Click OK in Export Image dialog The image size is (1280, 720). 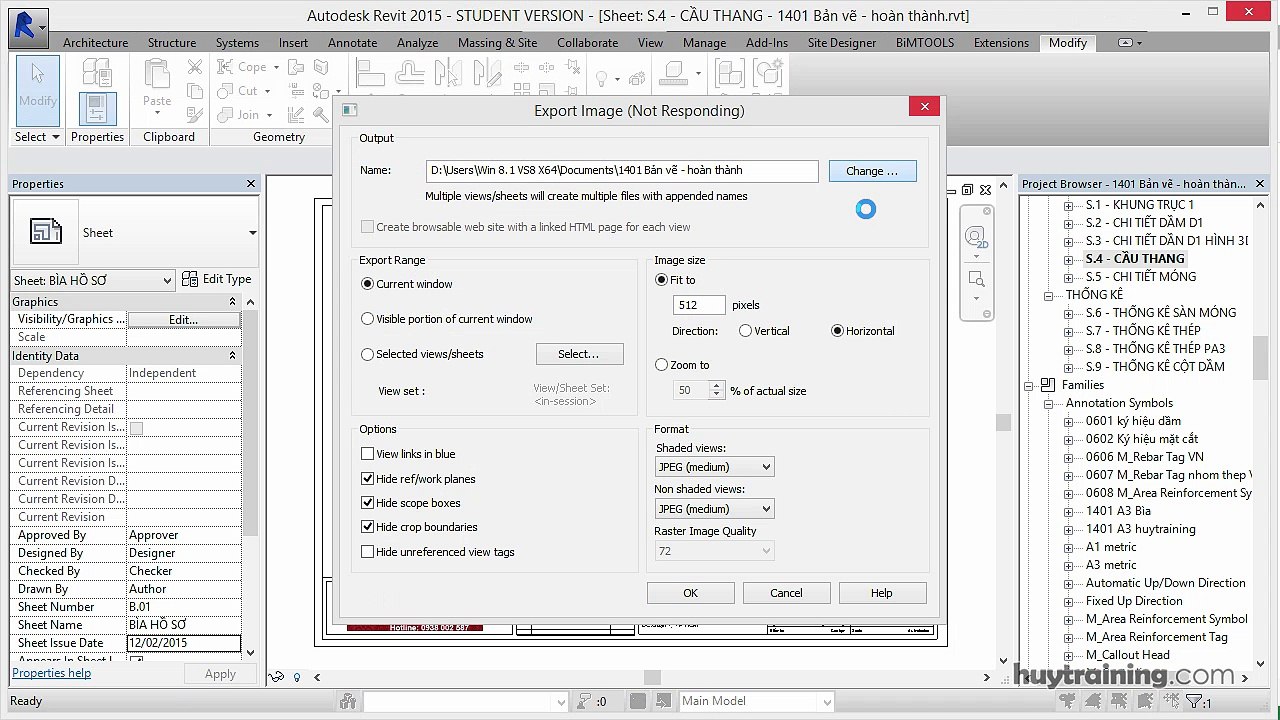[690, 593]
